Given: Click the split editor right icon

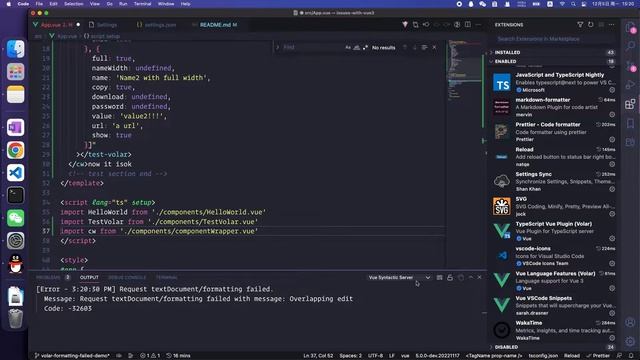Looking at the screenshot, I should coord(468,25).
